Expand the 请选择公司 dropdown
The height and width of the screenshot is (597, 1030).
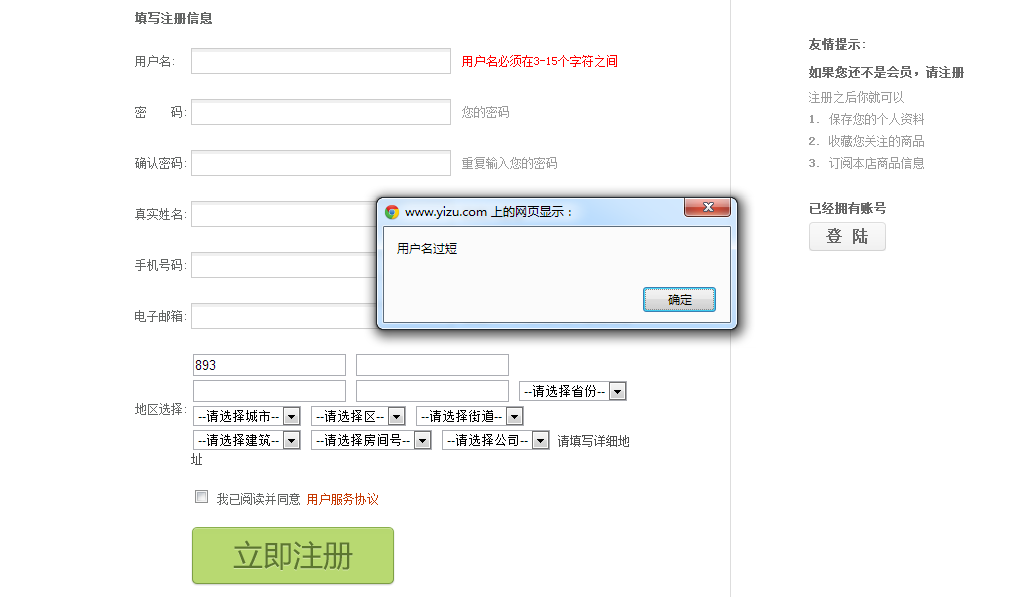[x=496, y=440]
